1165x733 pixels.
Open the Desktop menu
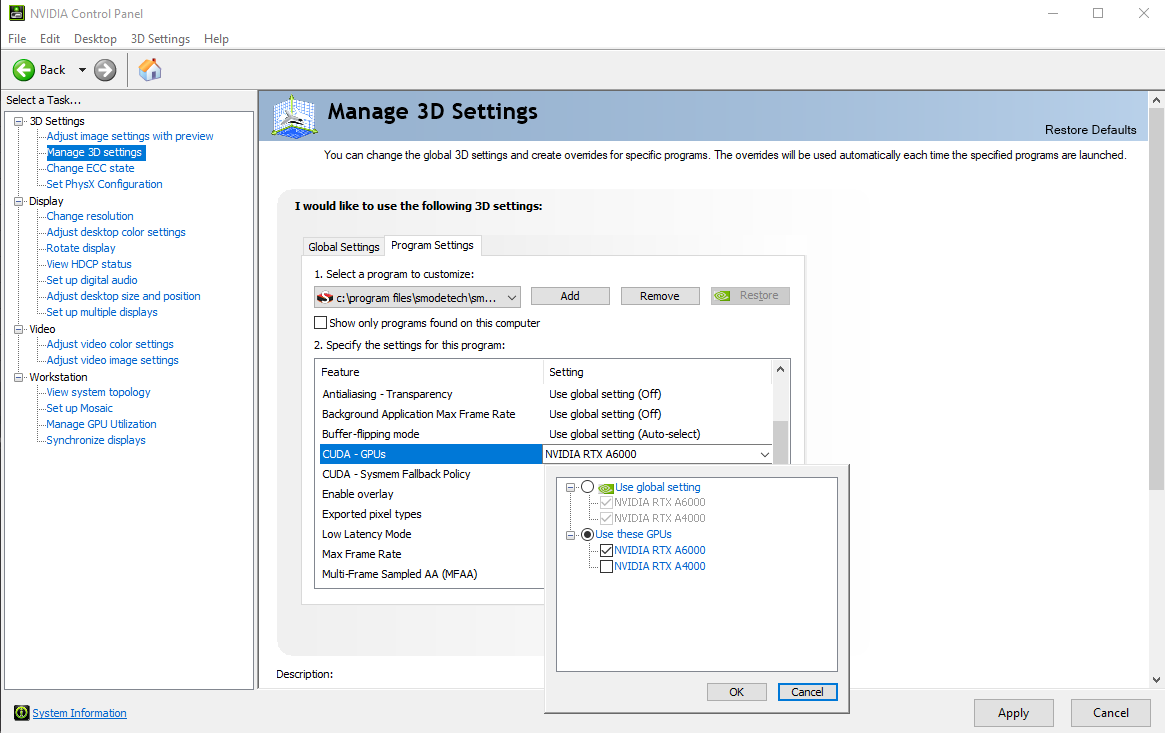[95, 39]
